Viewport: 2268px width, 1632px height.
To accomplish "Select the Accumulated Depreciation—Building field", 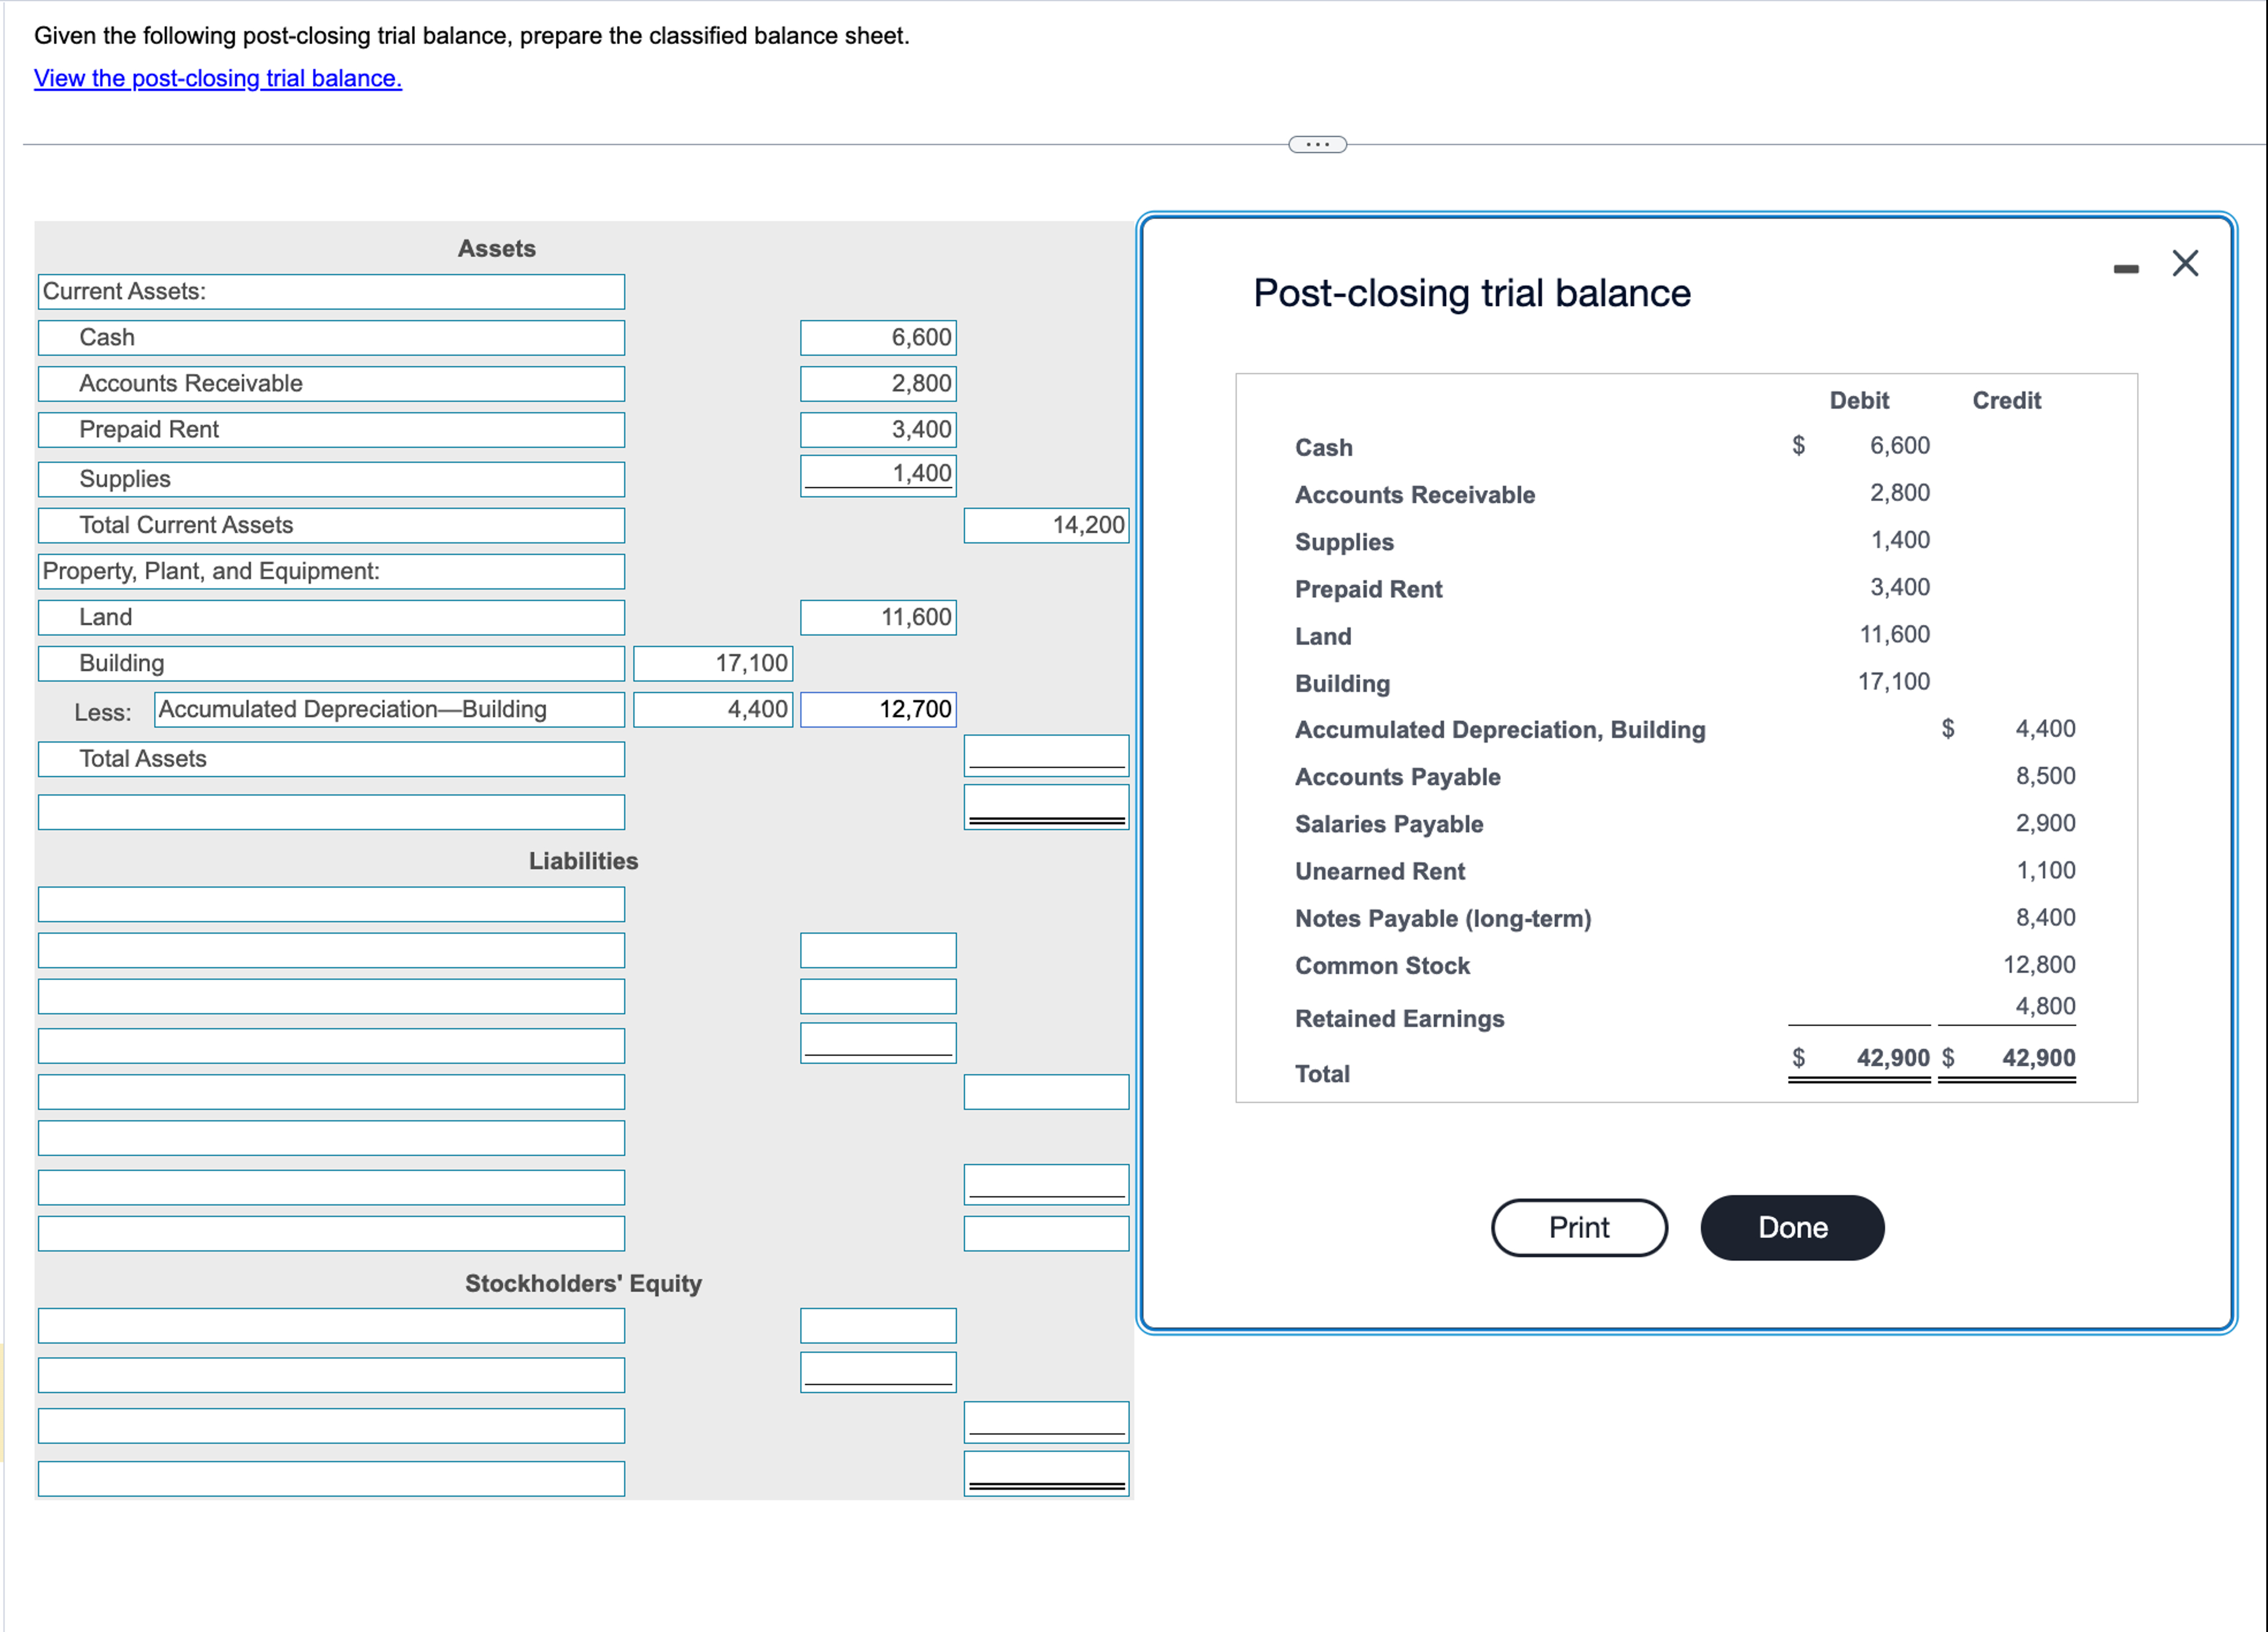I will point(390,709).
